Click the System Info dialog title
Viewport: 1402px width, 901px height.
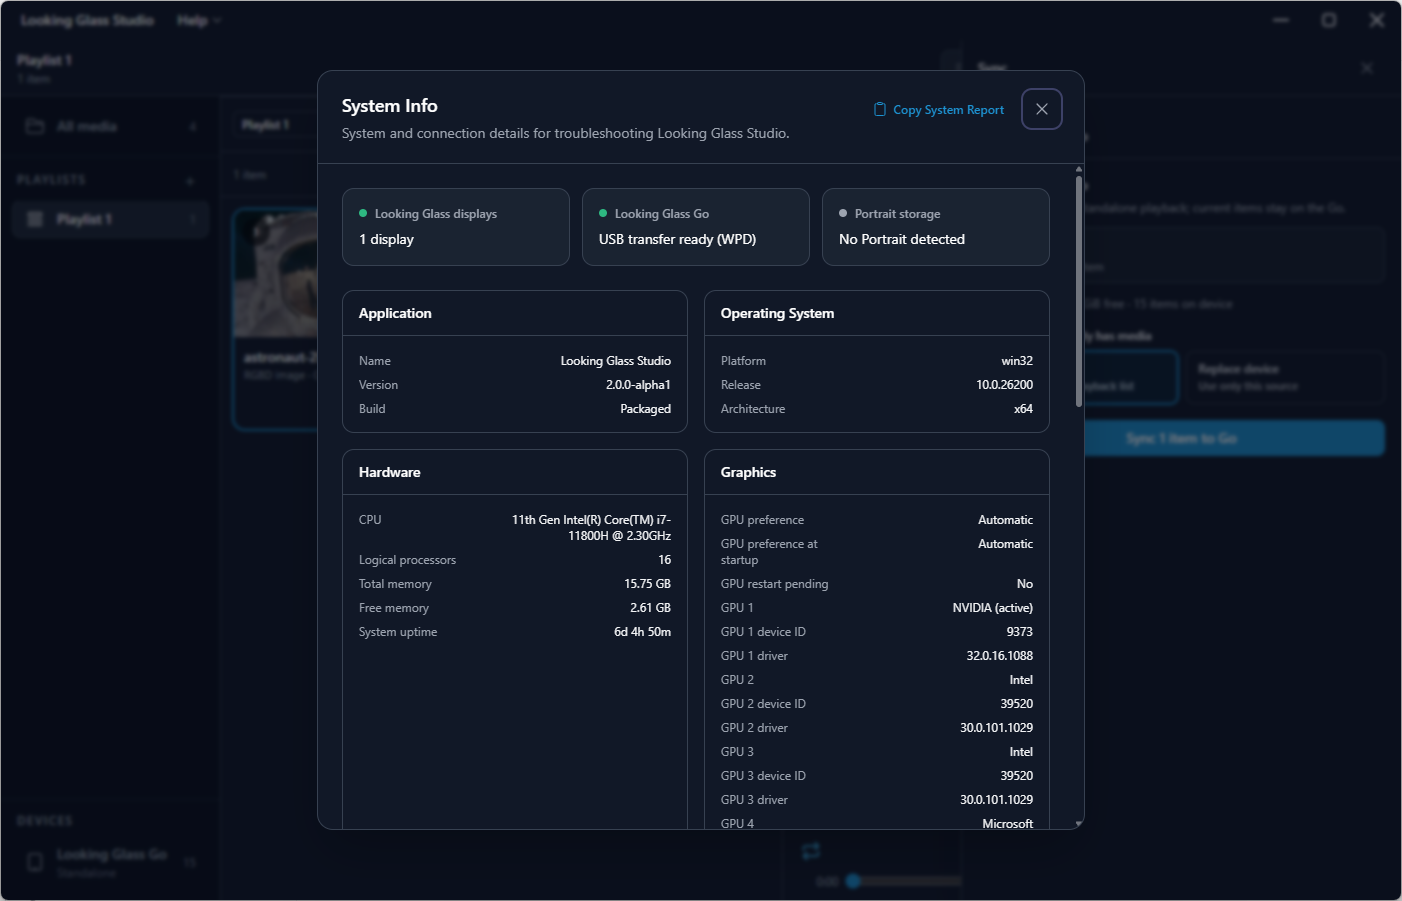click(390, 106)
